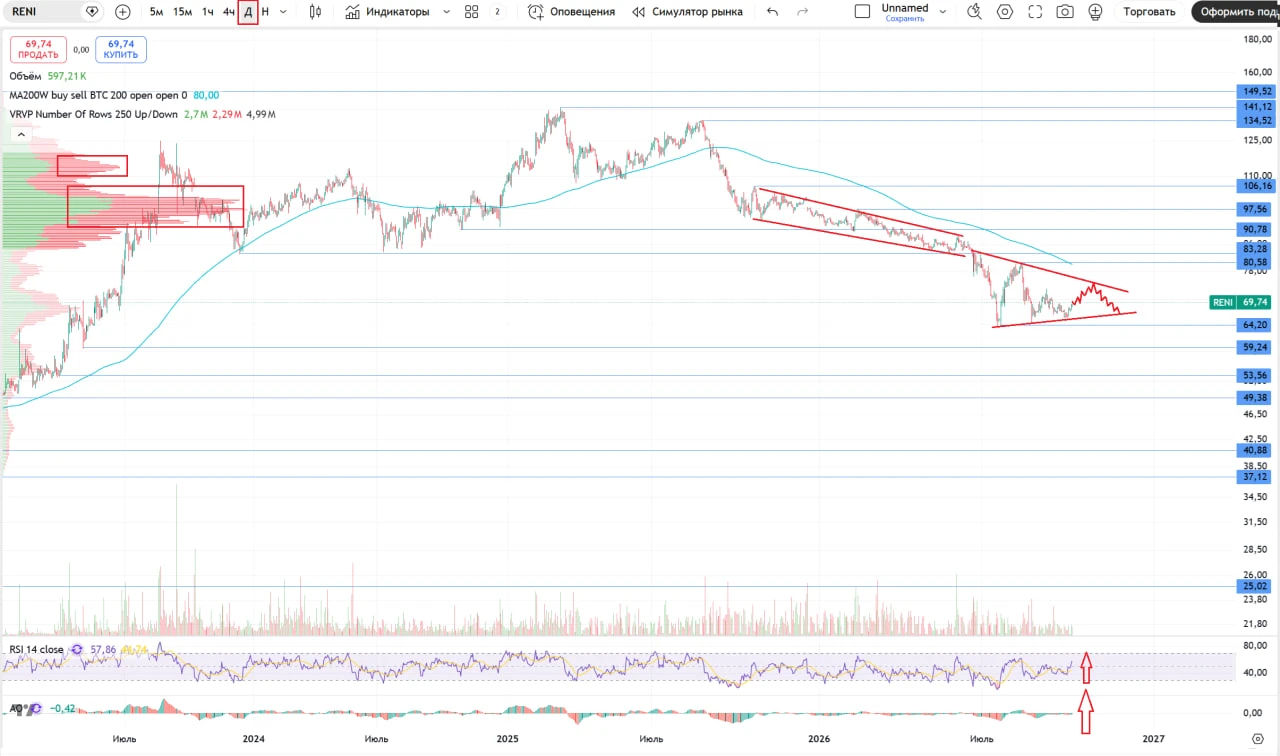Select the RSI 14 close legend label
The height and width of the screenshot is (756, 1280).
click(x=36, y=650)
